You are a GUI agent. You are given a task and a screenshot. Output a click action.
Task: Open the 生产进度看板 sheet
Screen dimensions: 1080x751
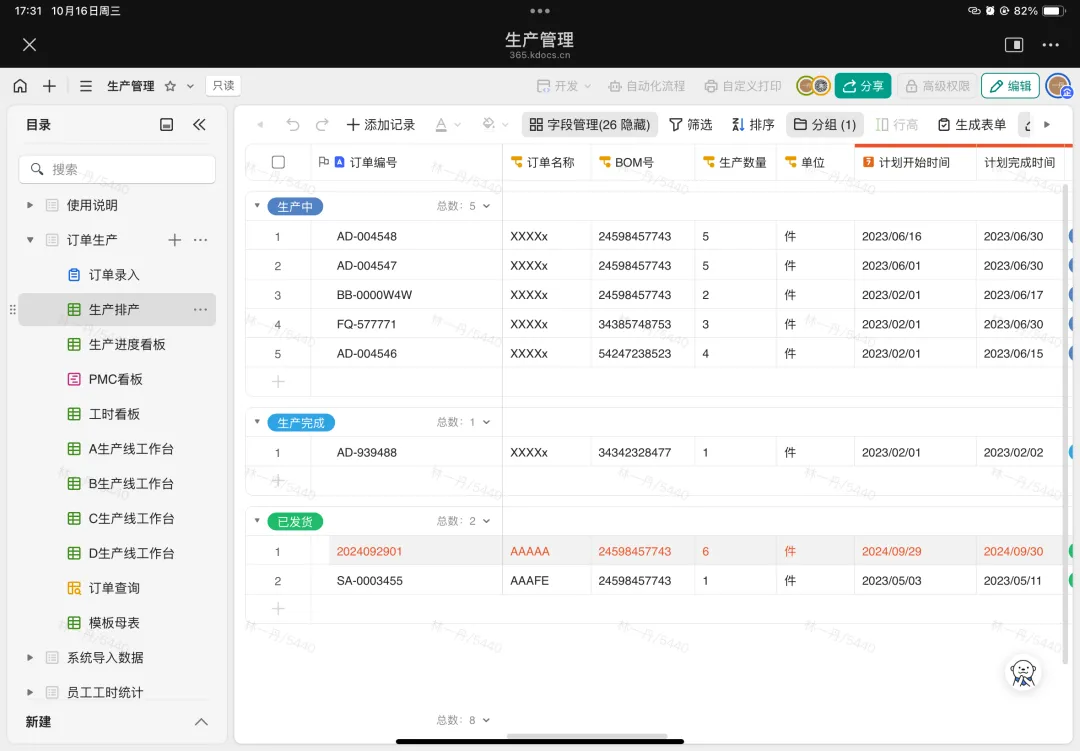click(127, 344)
